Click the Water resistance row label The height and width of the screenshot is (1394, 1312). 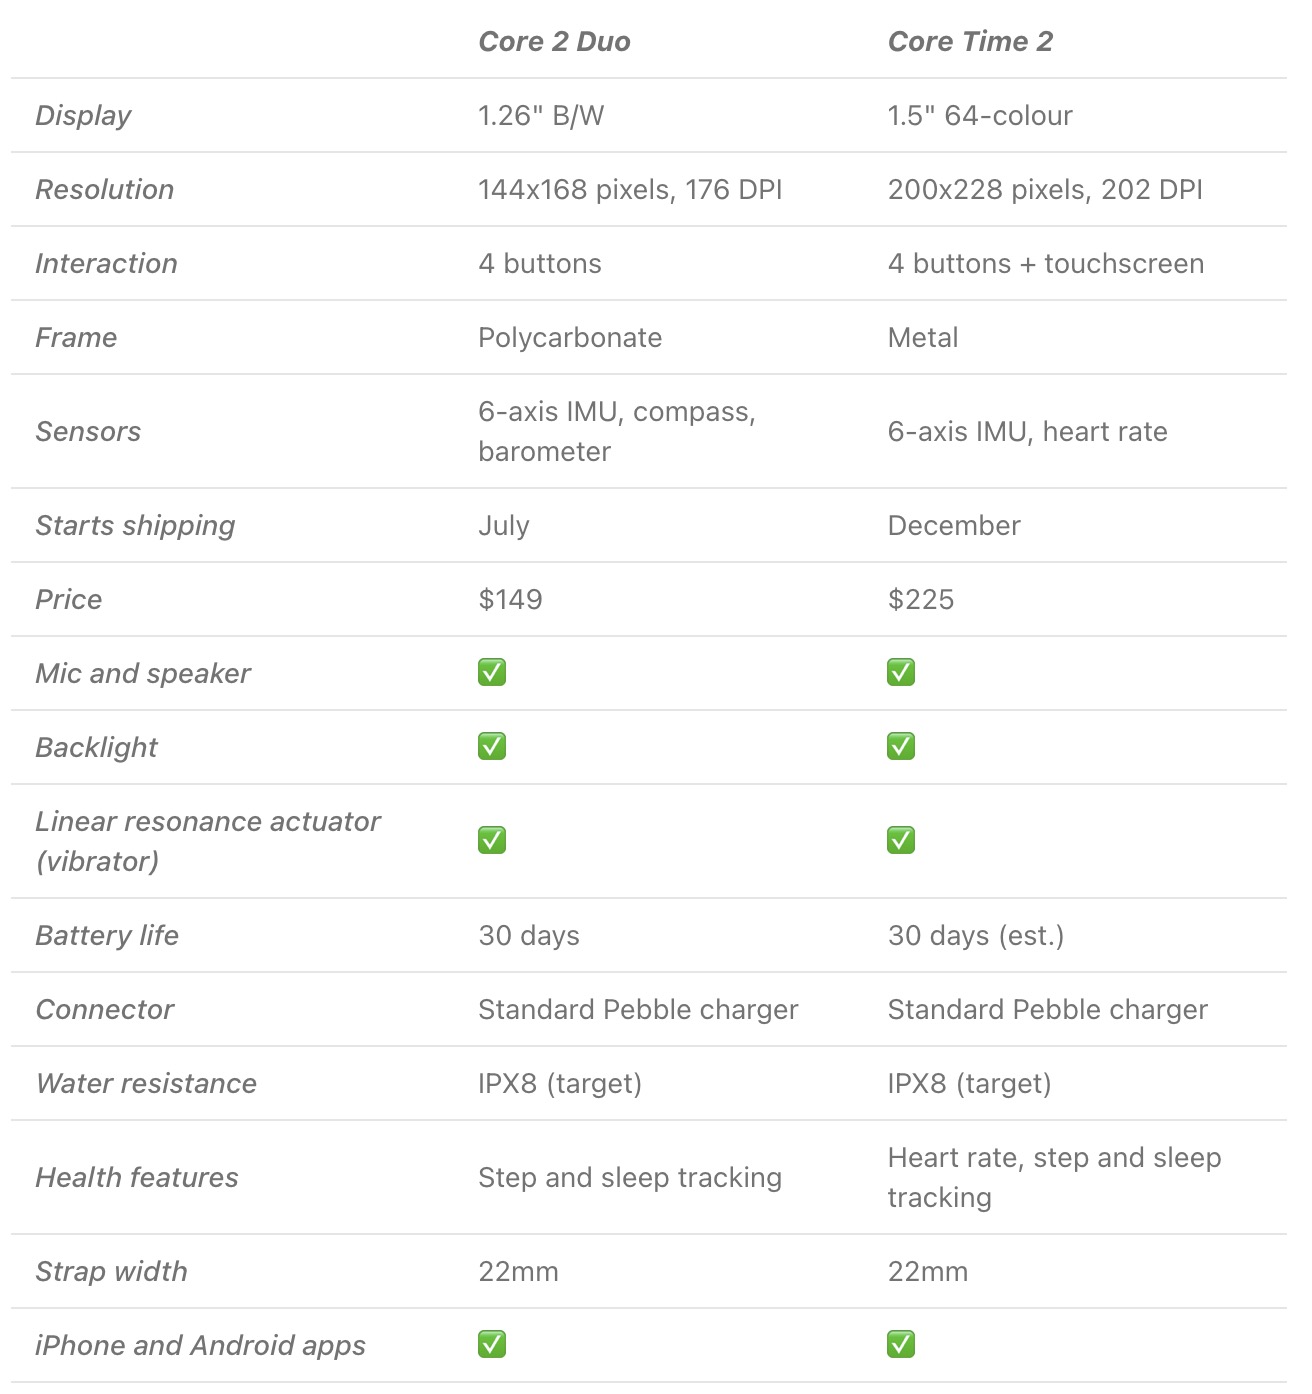(x=146, y=1084)
